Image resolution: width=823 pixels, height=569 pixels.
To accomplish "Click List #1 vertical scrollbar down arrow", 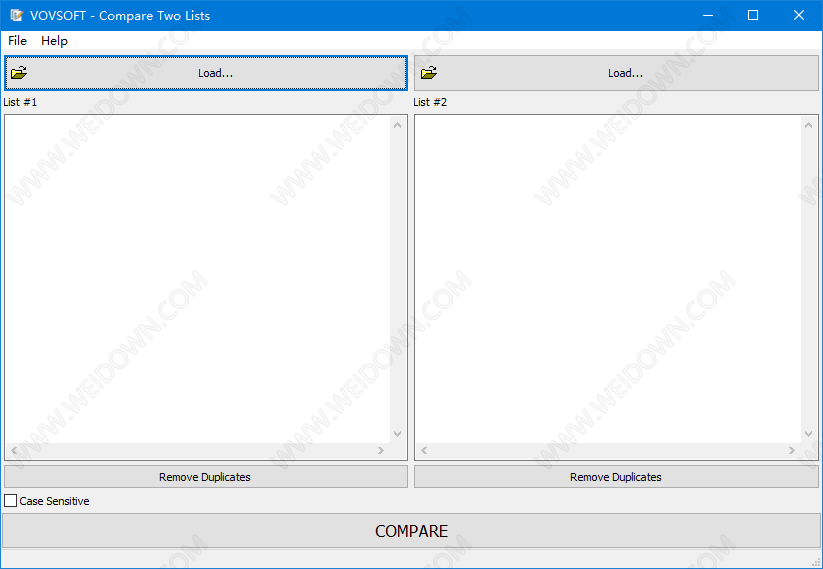I will pyautogui.click(x=397, y=434).
